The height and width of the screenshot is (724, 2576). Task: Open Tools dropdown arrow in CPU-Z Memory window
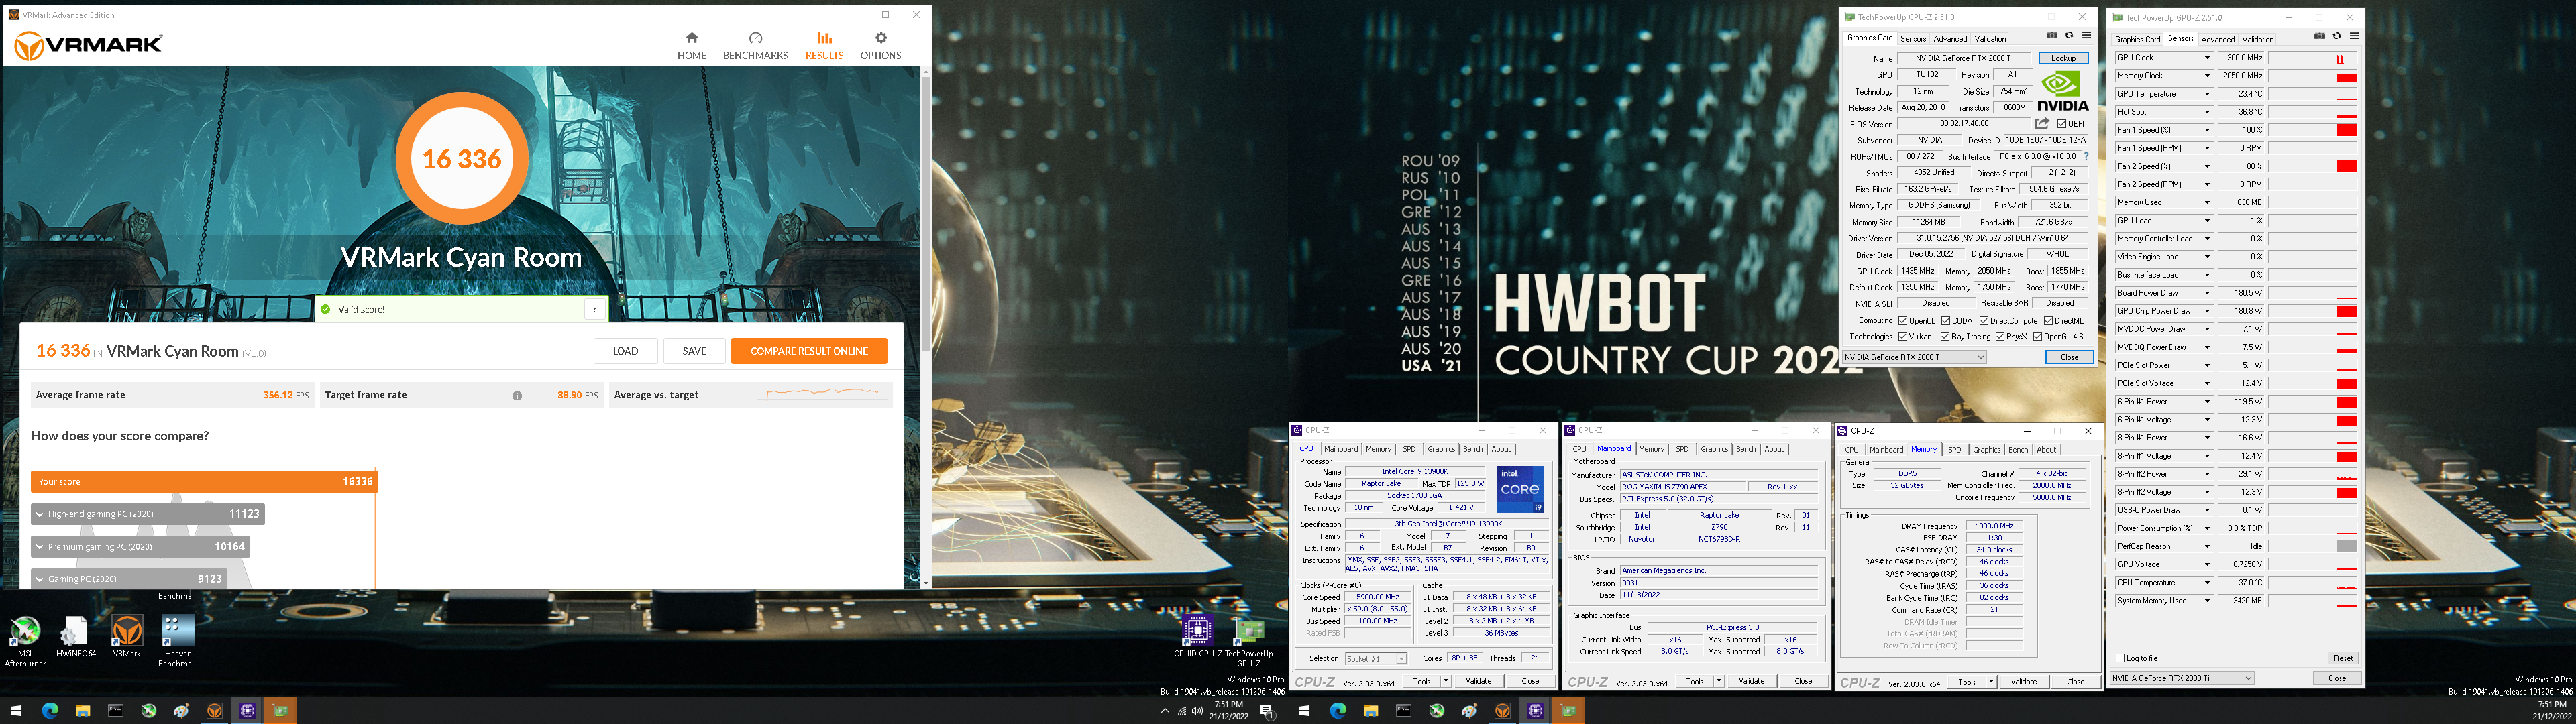tap(1991, 682)
